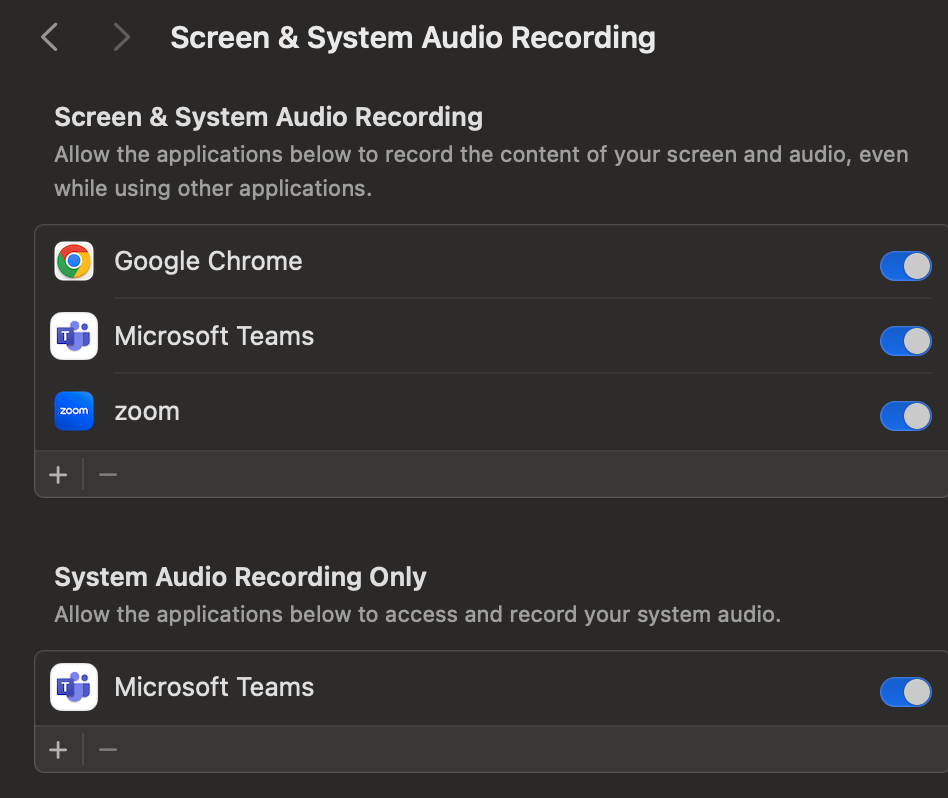The image size is (948, 798).
Task: Select Microsoft Teams label in screen recording list
Action: click(214, 336)
